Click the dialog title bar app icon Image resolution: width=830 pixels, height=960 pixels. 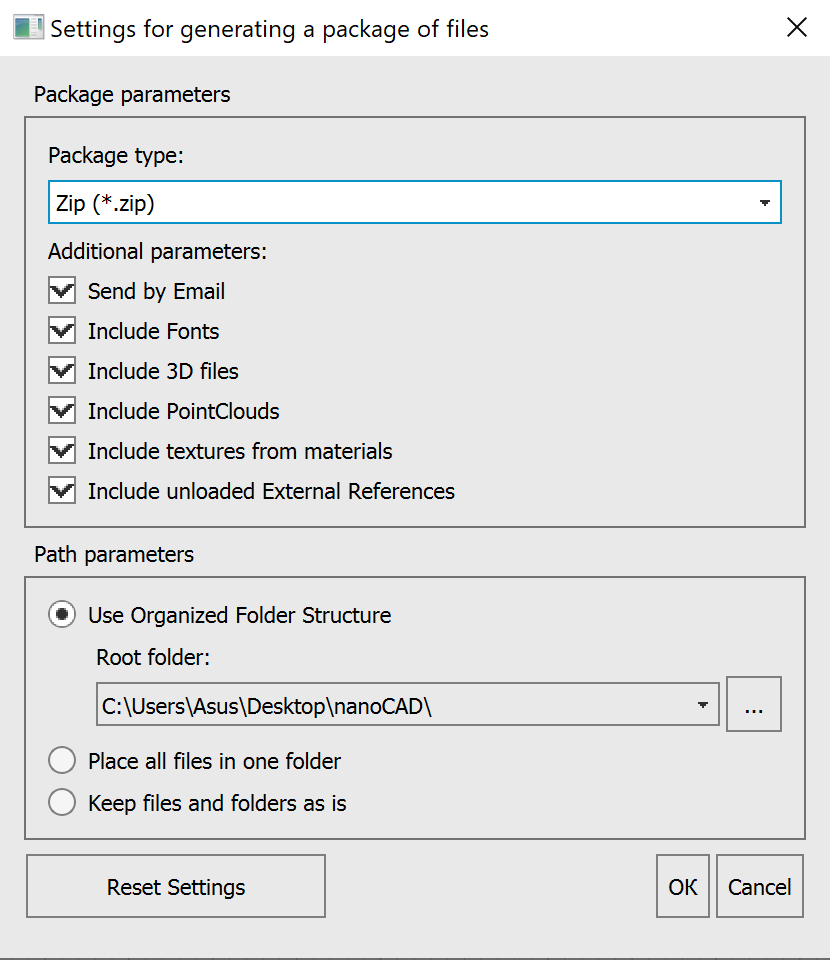(28, 28)
